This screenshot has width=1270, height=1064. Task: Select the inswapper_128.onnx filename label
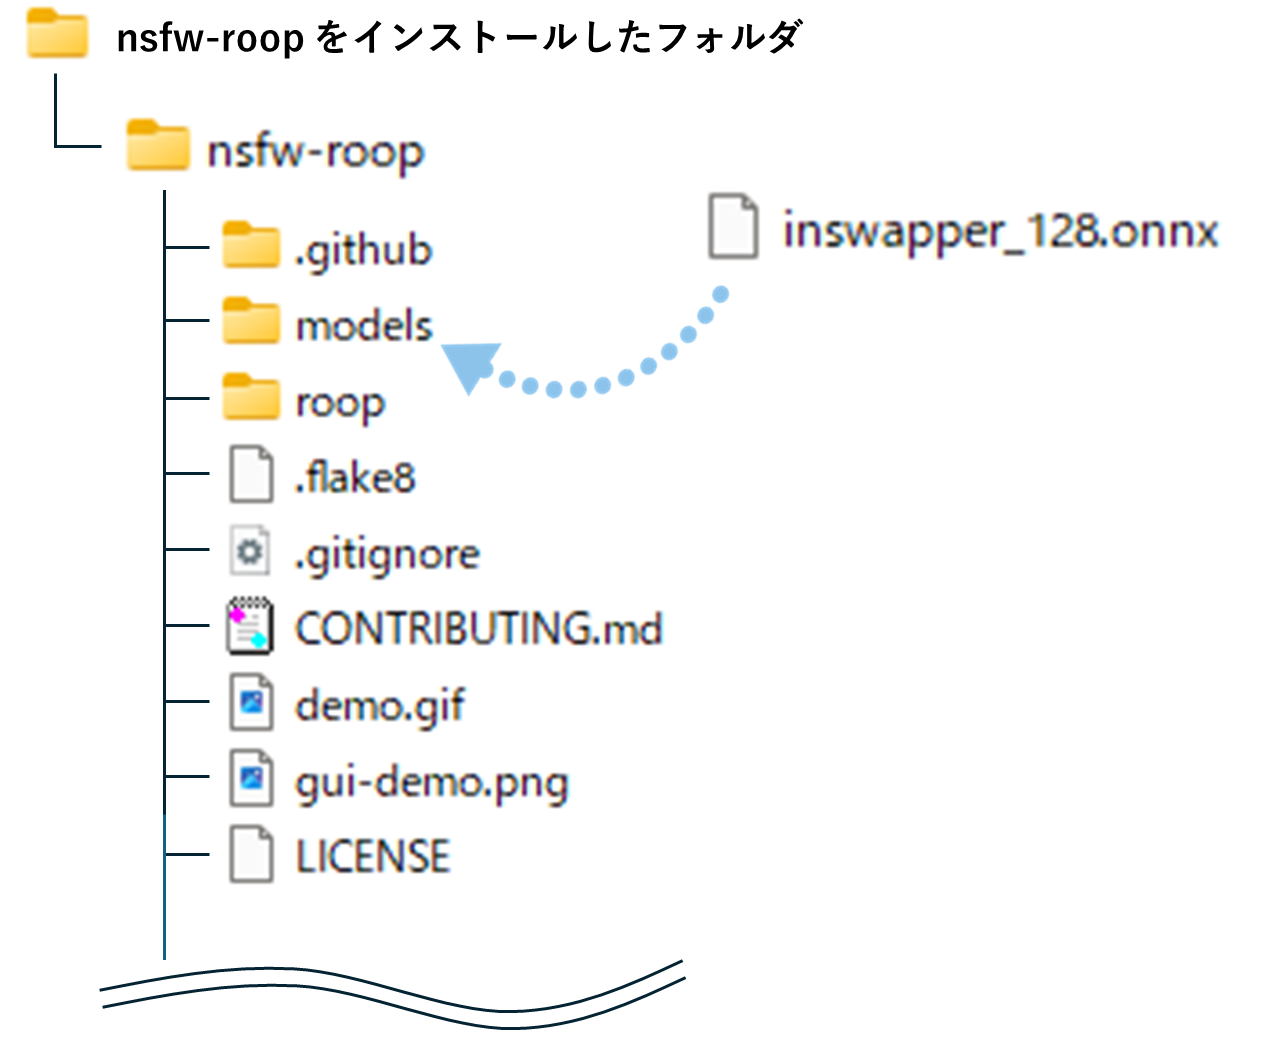(x=998, y=228)
